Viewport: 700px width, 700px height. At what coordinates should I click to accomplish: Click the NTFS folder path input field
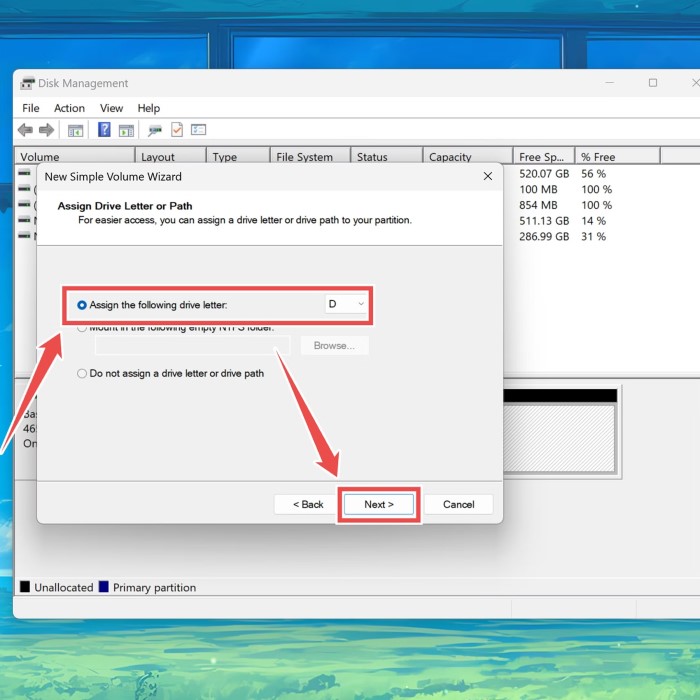click(192, 346)
